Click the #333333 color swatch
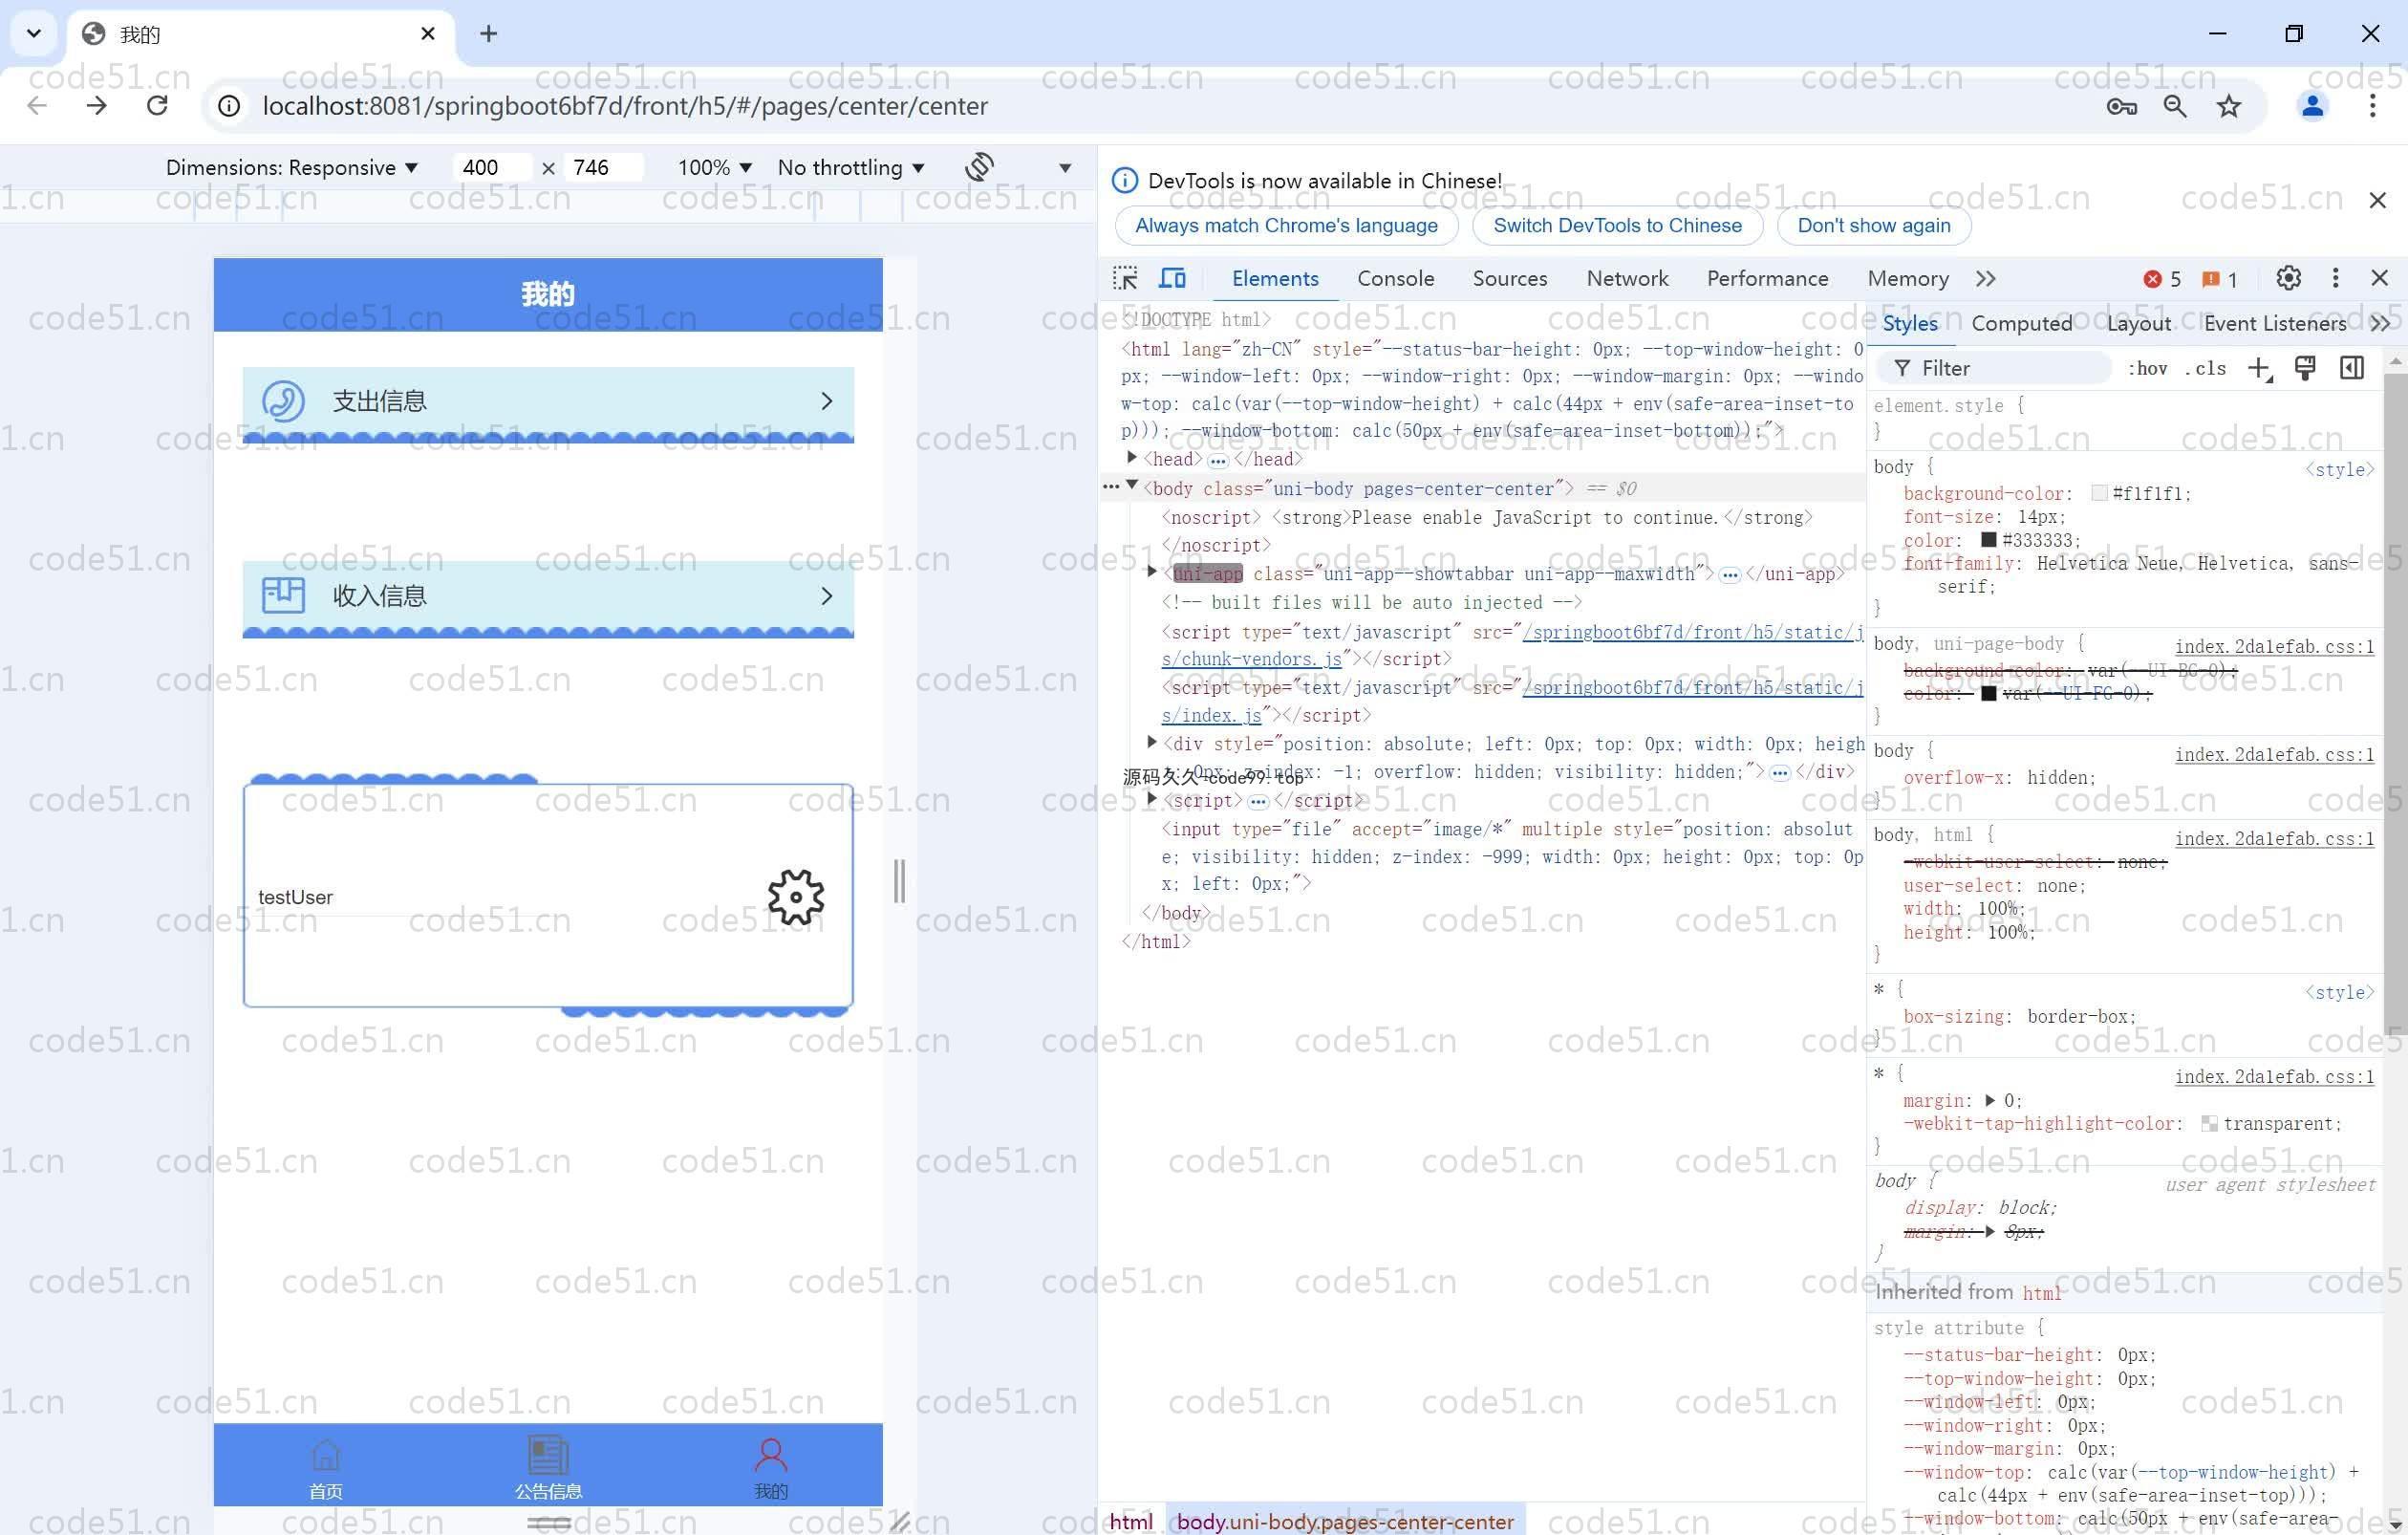Viewport: 2408px width, 1535px height. (x=1989, y=540)
